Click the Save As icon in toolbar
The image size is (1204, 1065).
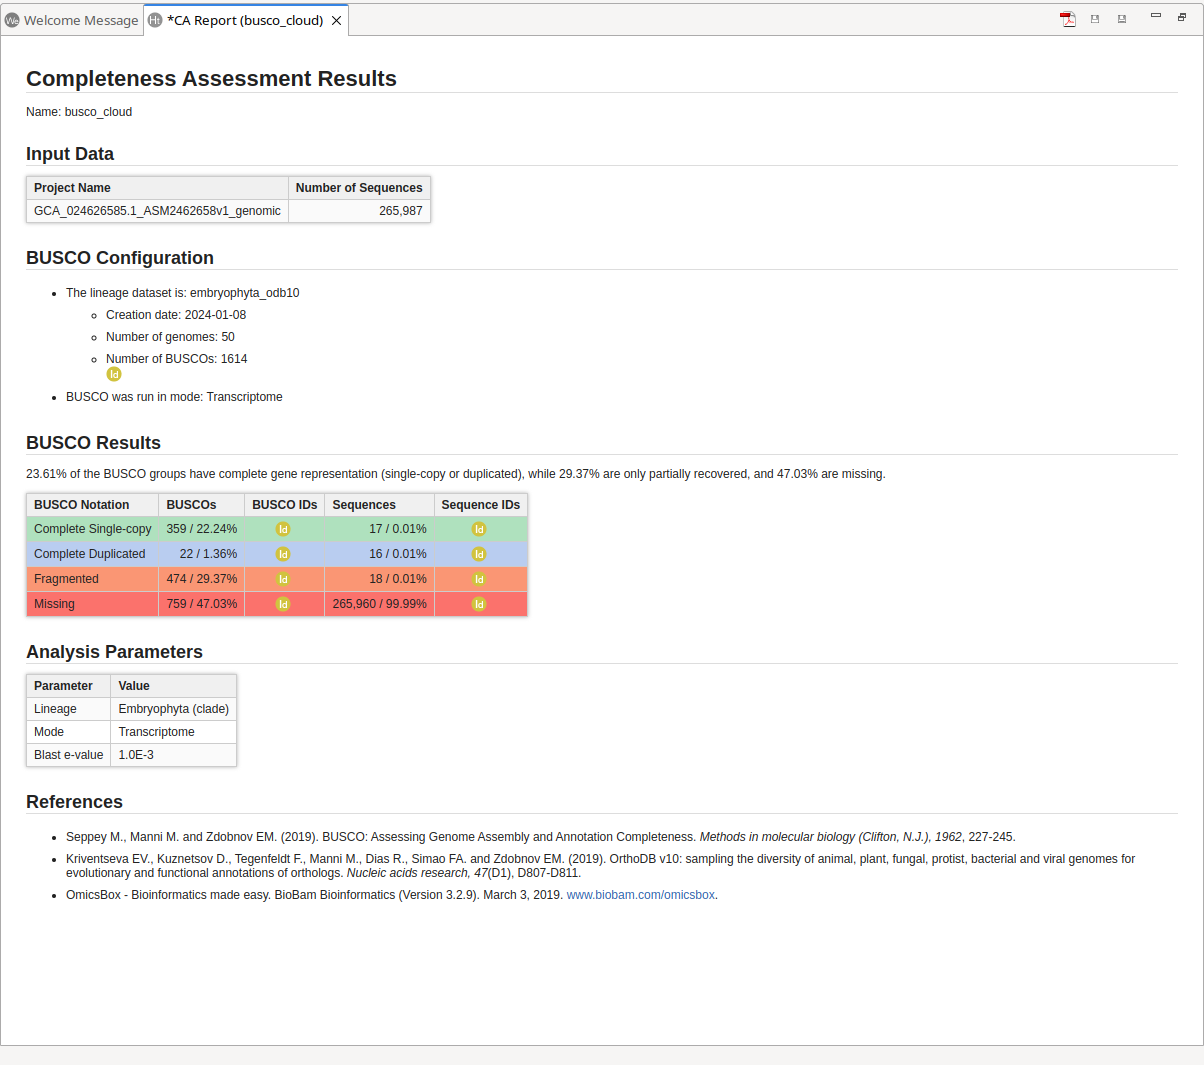click(x=1122, y=19)
